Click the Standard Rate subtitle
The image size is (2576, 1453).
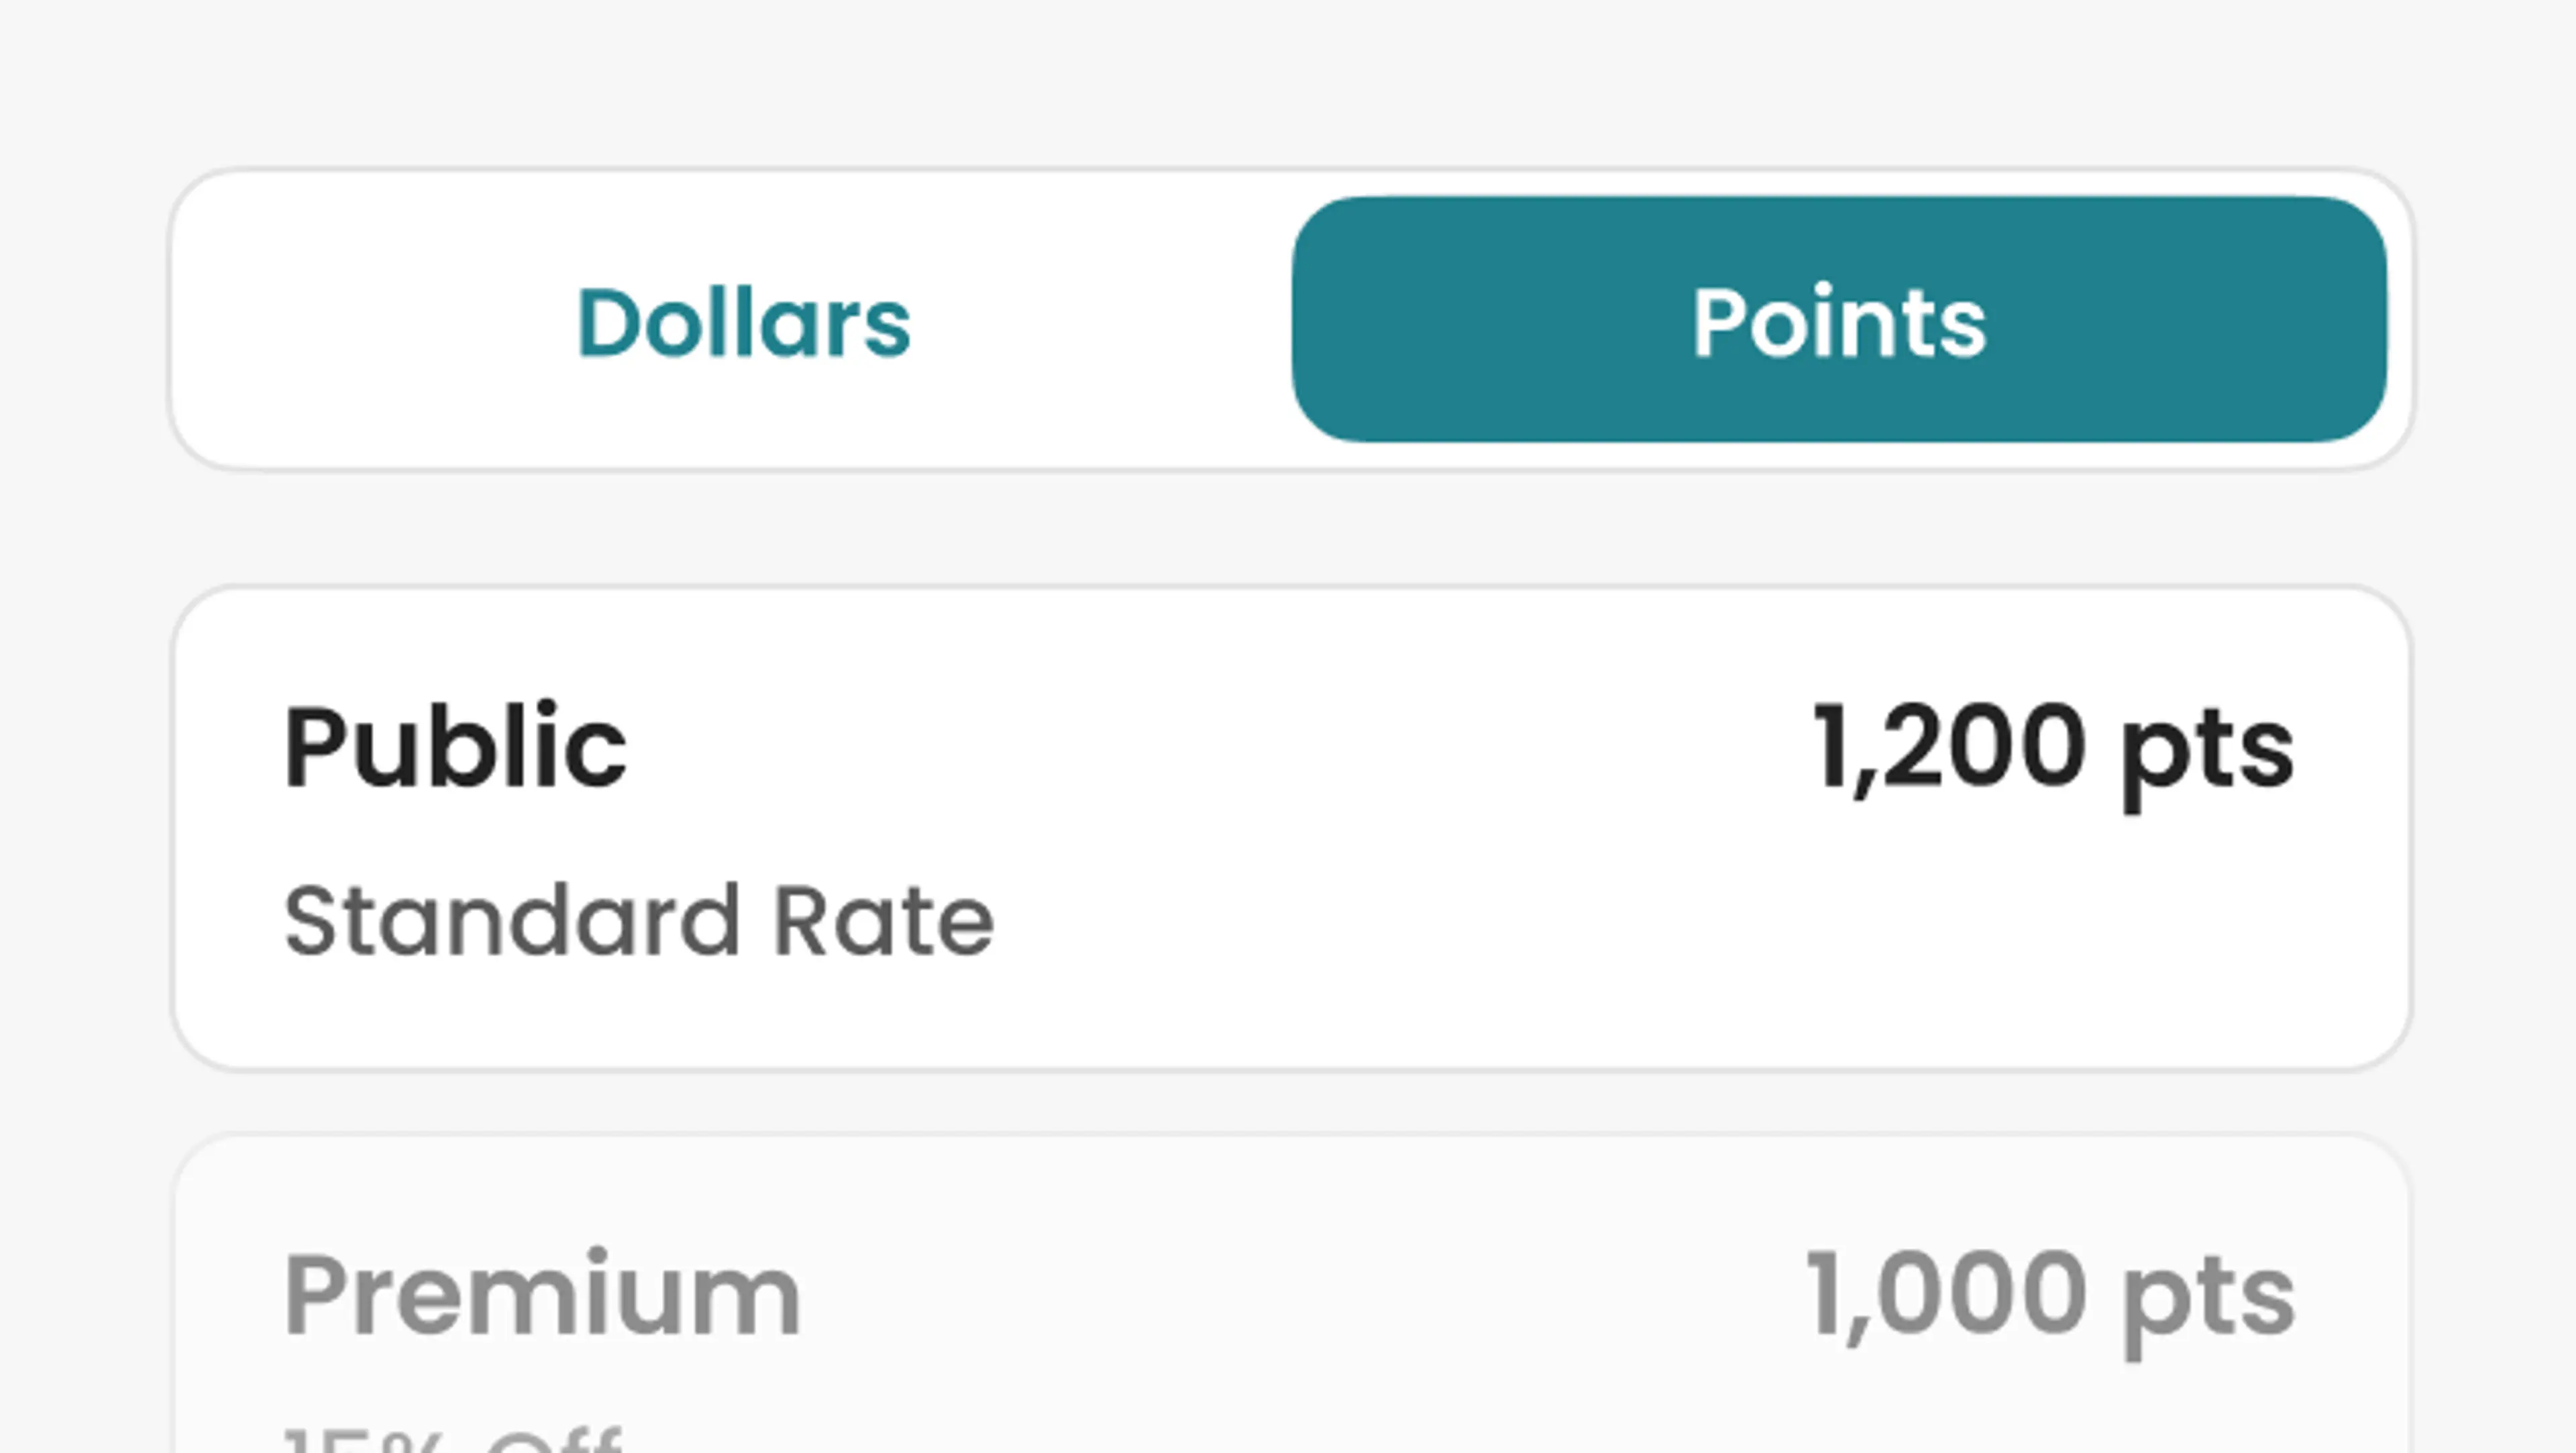coord(638,921)
